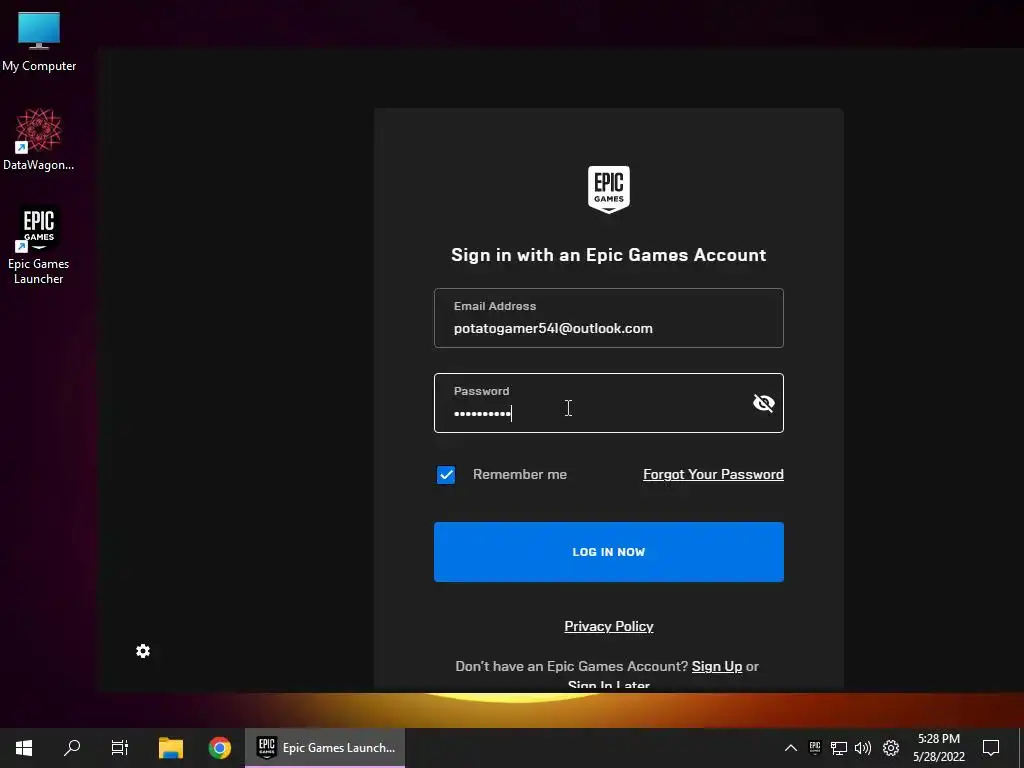Screen dimensions: 1024x768
Task: Click the gear tray icon
Action: click(891, 748)
